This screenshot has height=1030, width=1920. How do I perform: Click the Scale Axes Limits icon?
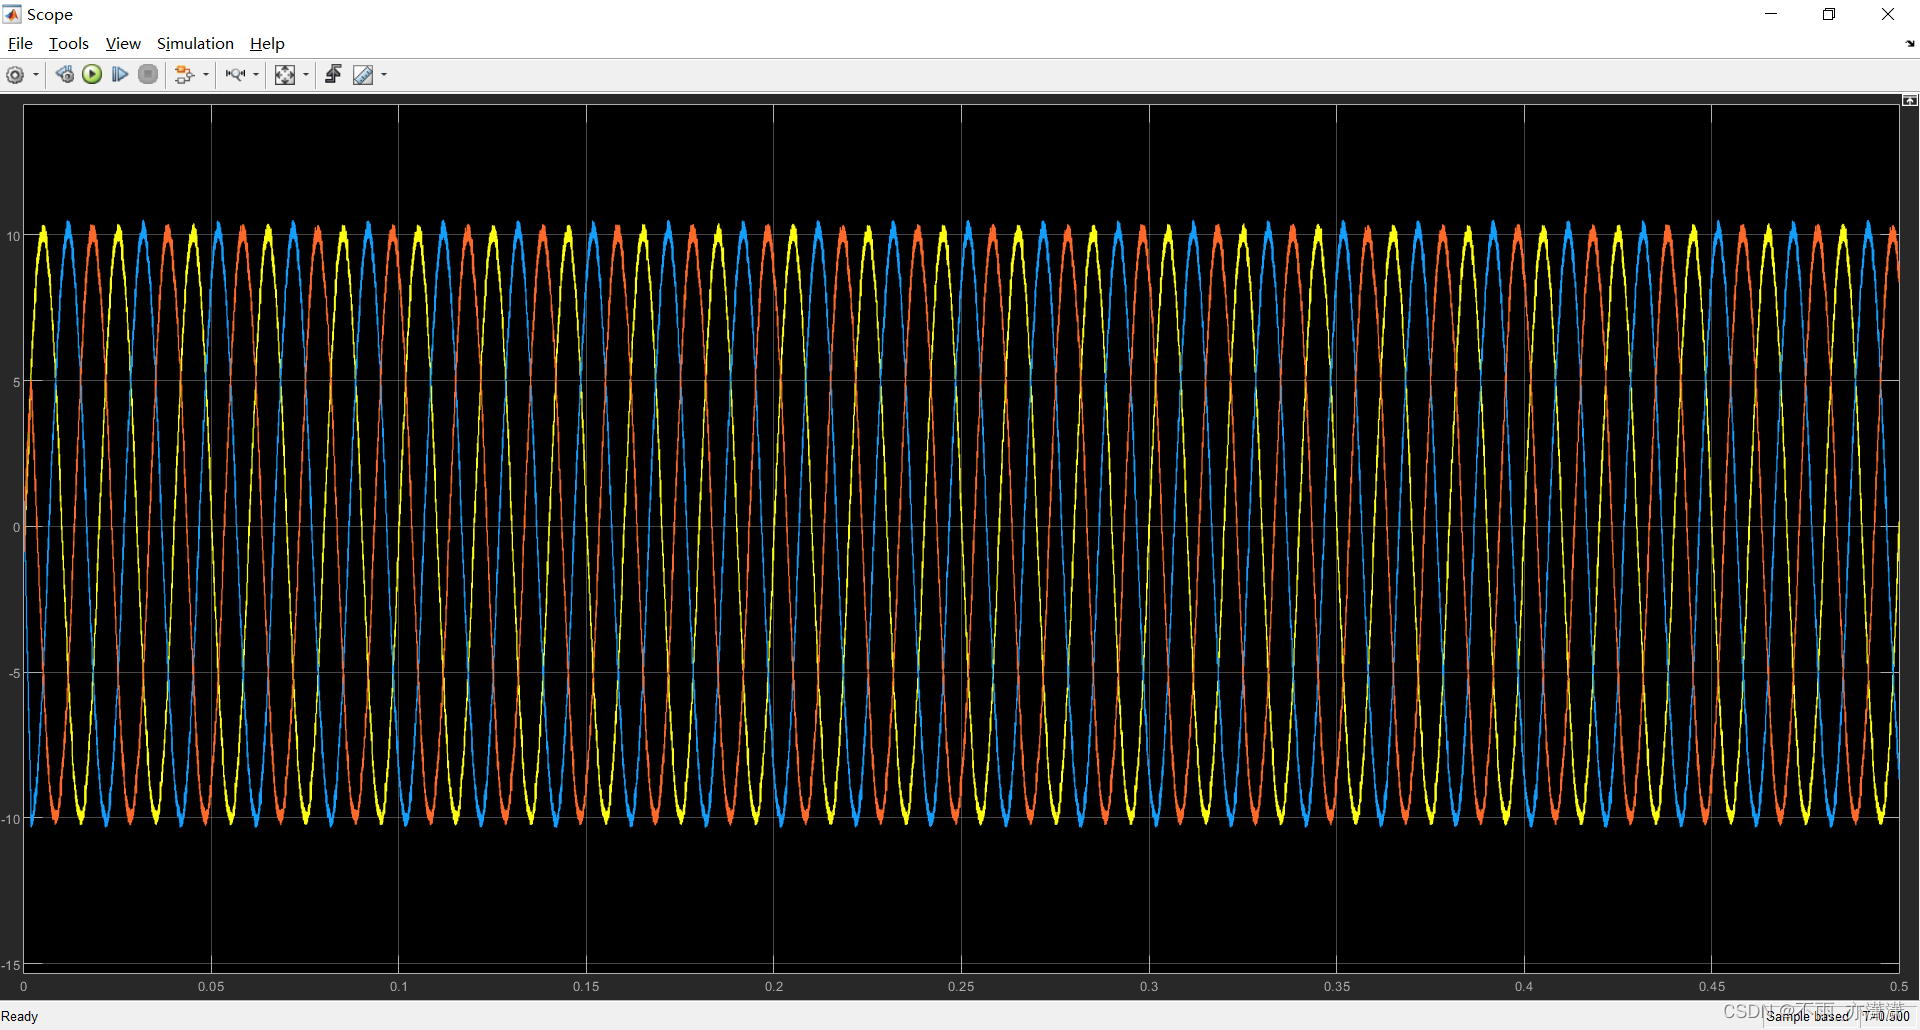click(285, 75)
